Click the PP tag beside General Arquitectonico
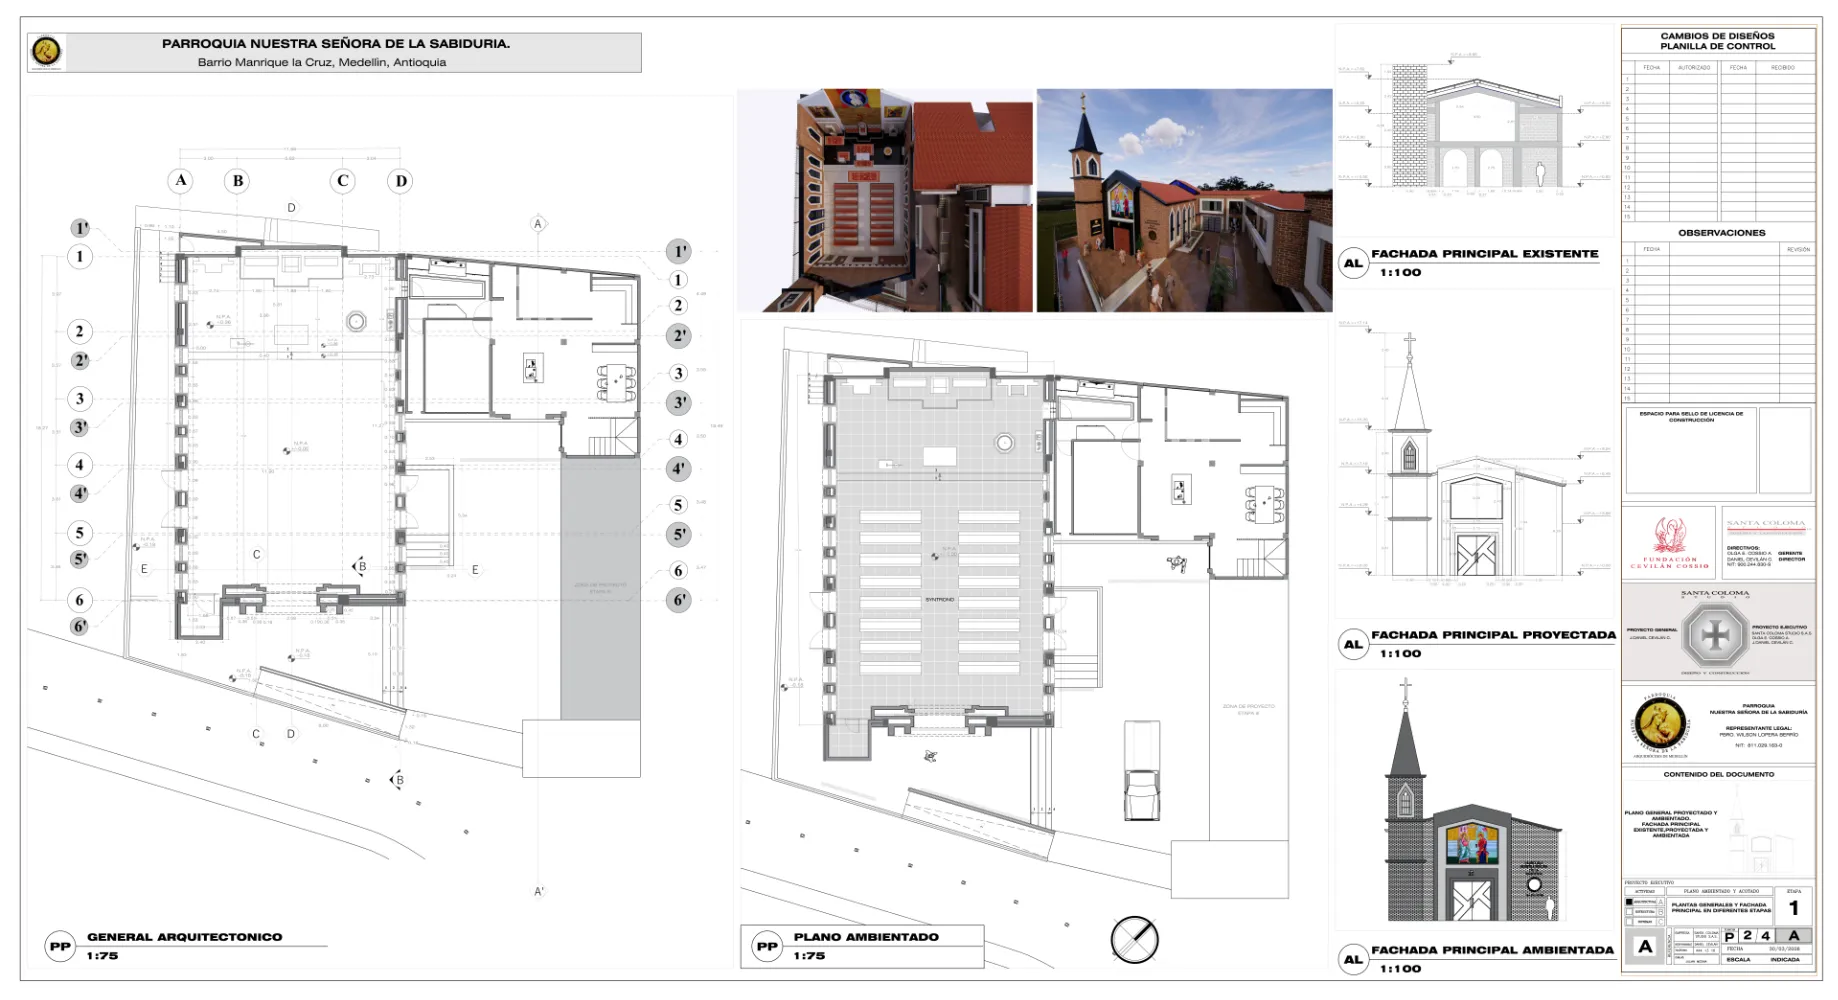 [60, 947]
